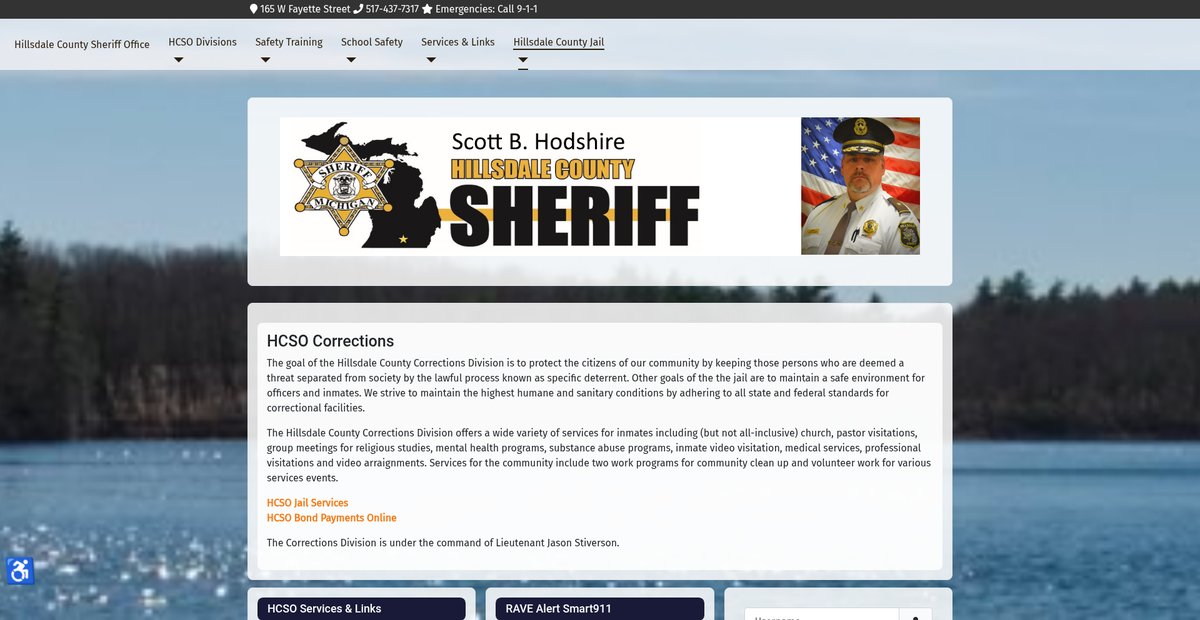Open the Hillsdale County Jail menu

[x=558, y=42]
